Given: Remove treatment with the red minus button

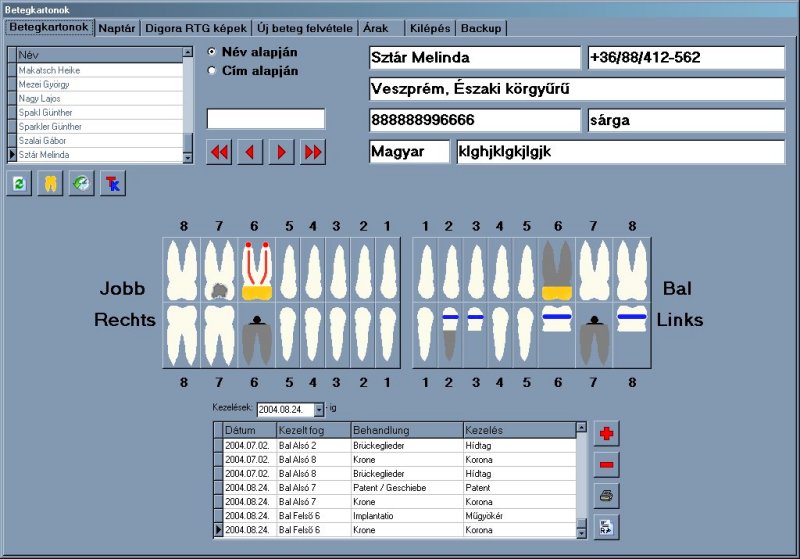Looking at the screenshot, I should pos(606,464).
